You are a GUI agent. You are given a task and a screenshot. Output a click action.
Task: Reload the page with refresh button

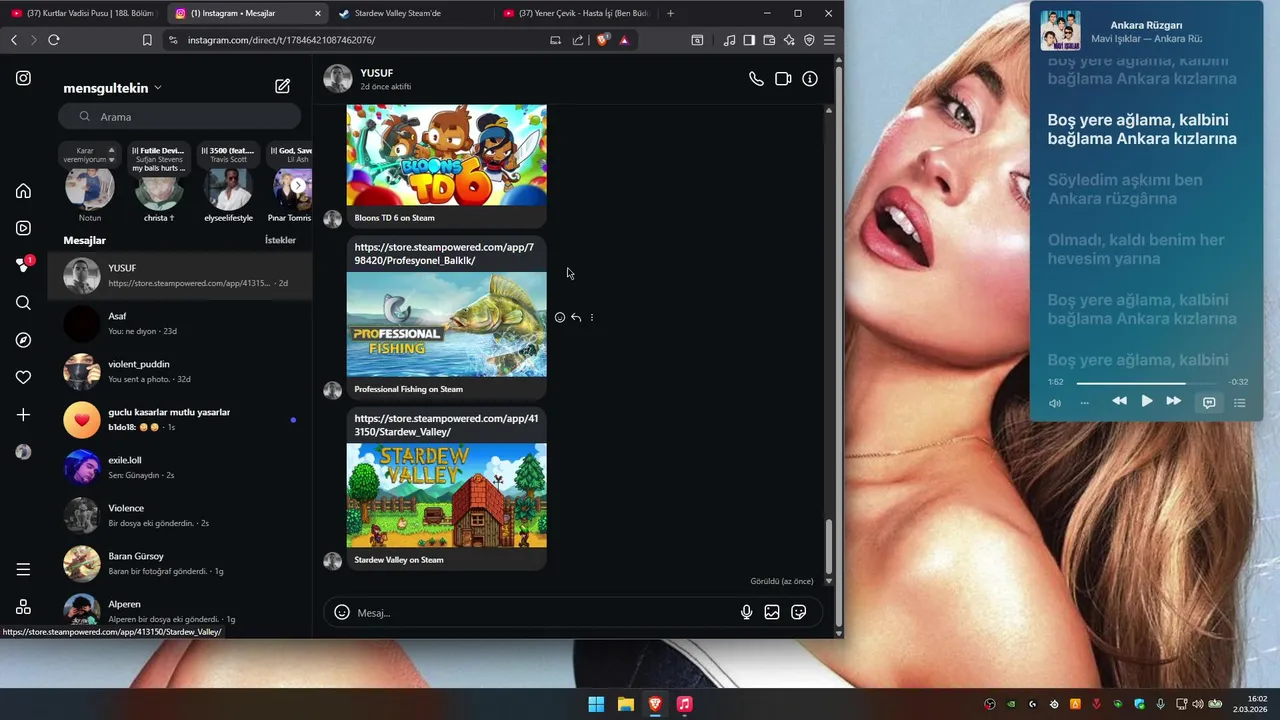54,40
